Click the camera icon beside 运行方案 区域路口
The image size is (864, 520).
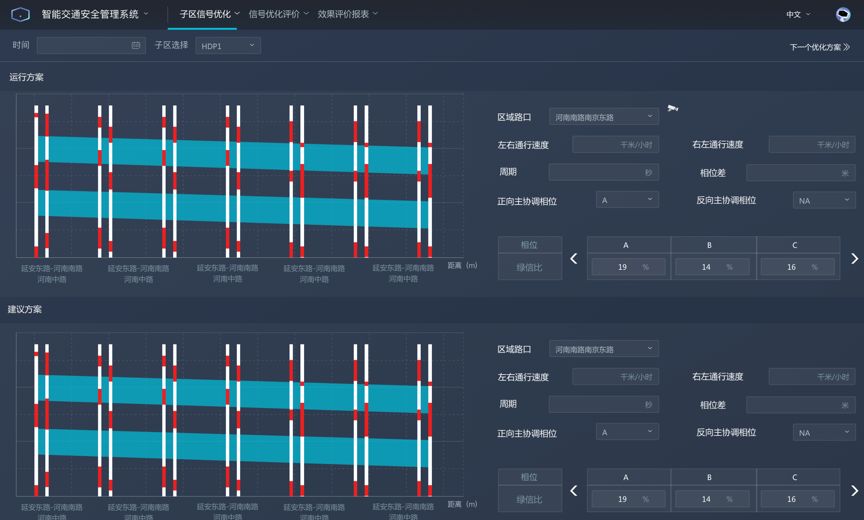(x=673, y=108)
